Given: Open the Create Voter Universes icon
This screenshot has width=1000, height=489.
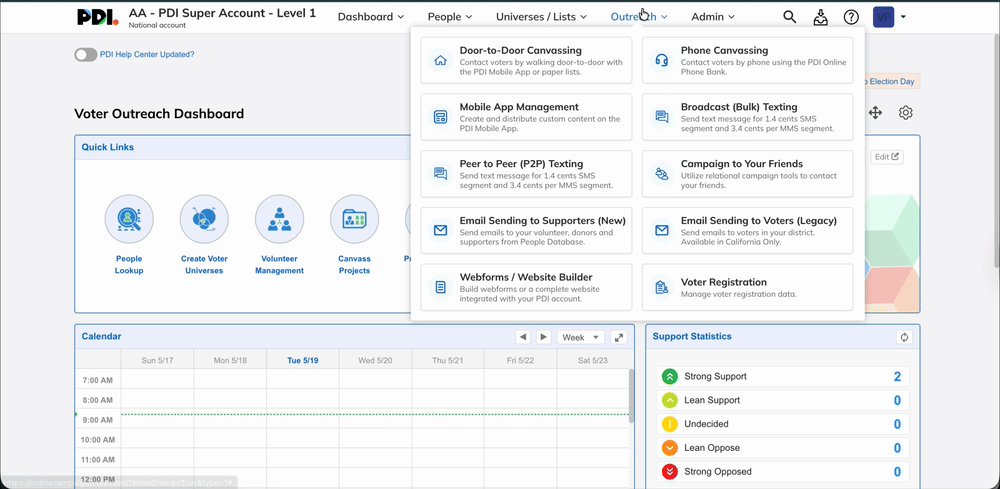Looking at the screenshot, I should pos(204,219).
